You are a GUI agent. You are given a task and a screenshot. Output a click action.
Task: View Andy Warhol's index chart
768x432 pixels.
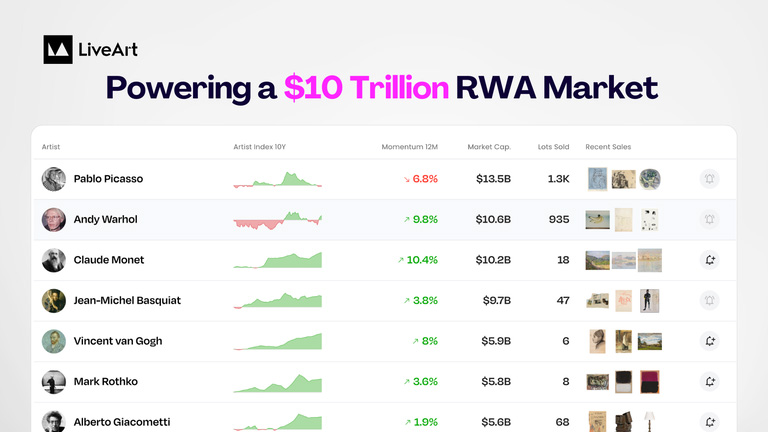pos(278,220)
